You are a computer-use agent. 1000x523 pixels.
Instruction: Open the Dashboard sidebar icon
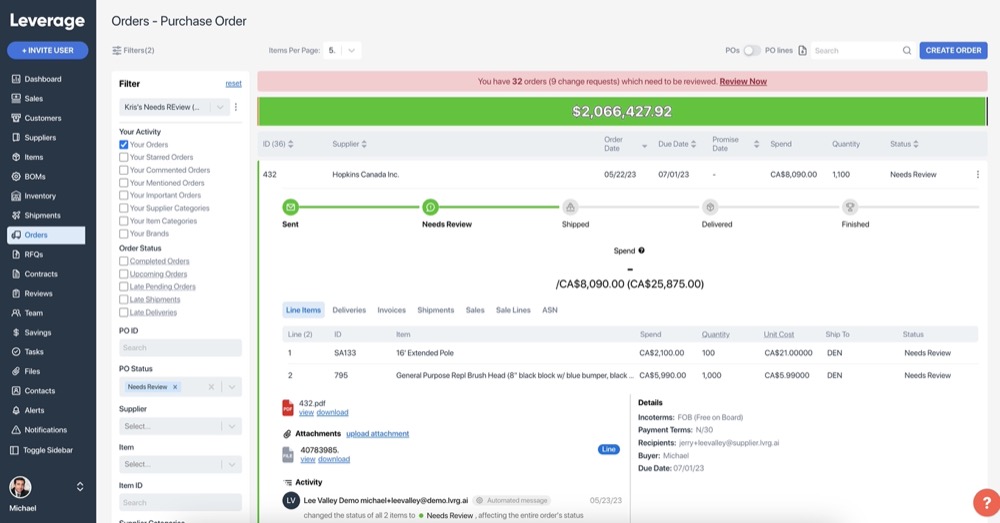(16, 79)
